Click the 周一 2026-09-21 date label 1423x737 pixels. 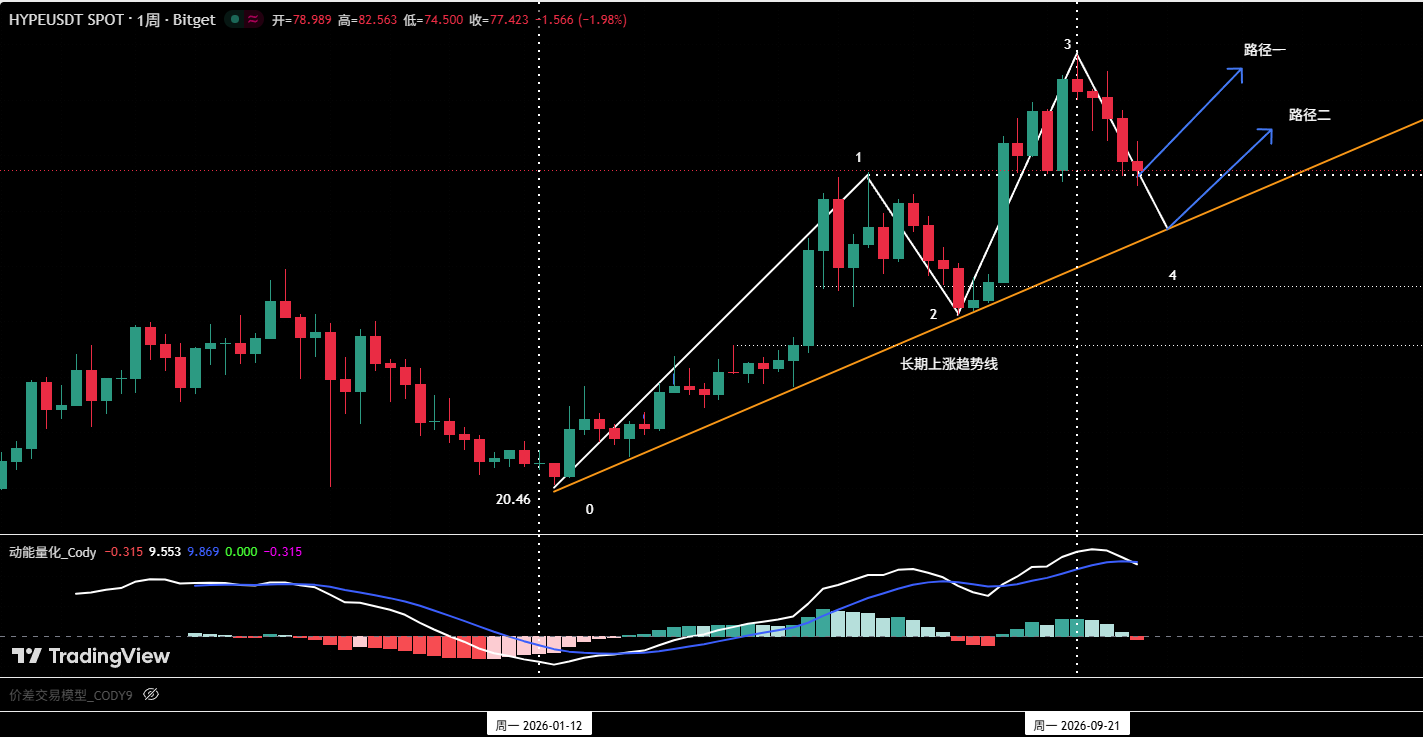[1077, 725]
